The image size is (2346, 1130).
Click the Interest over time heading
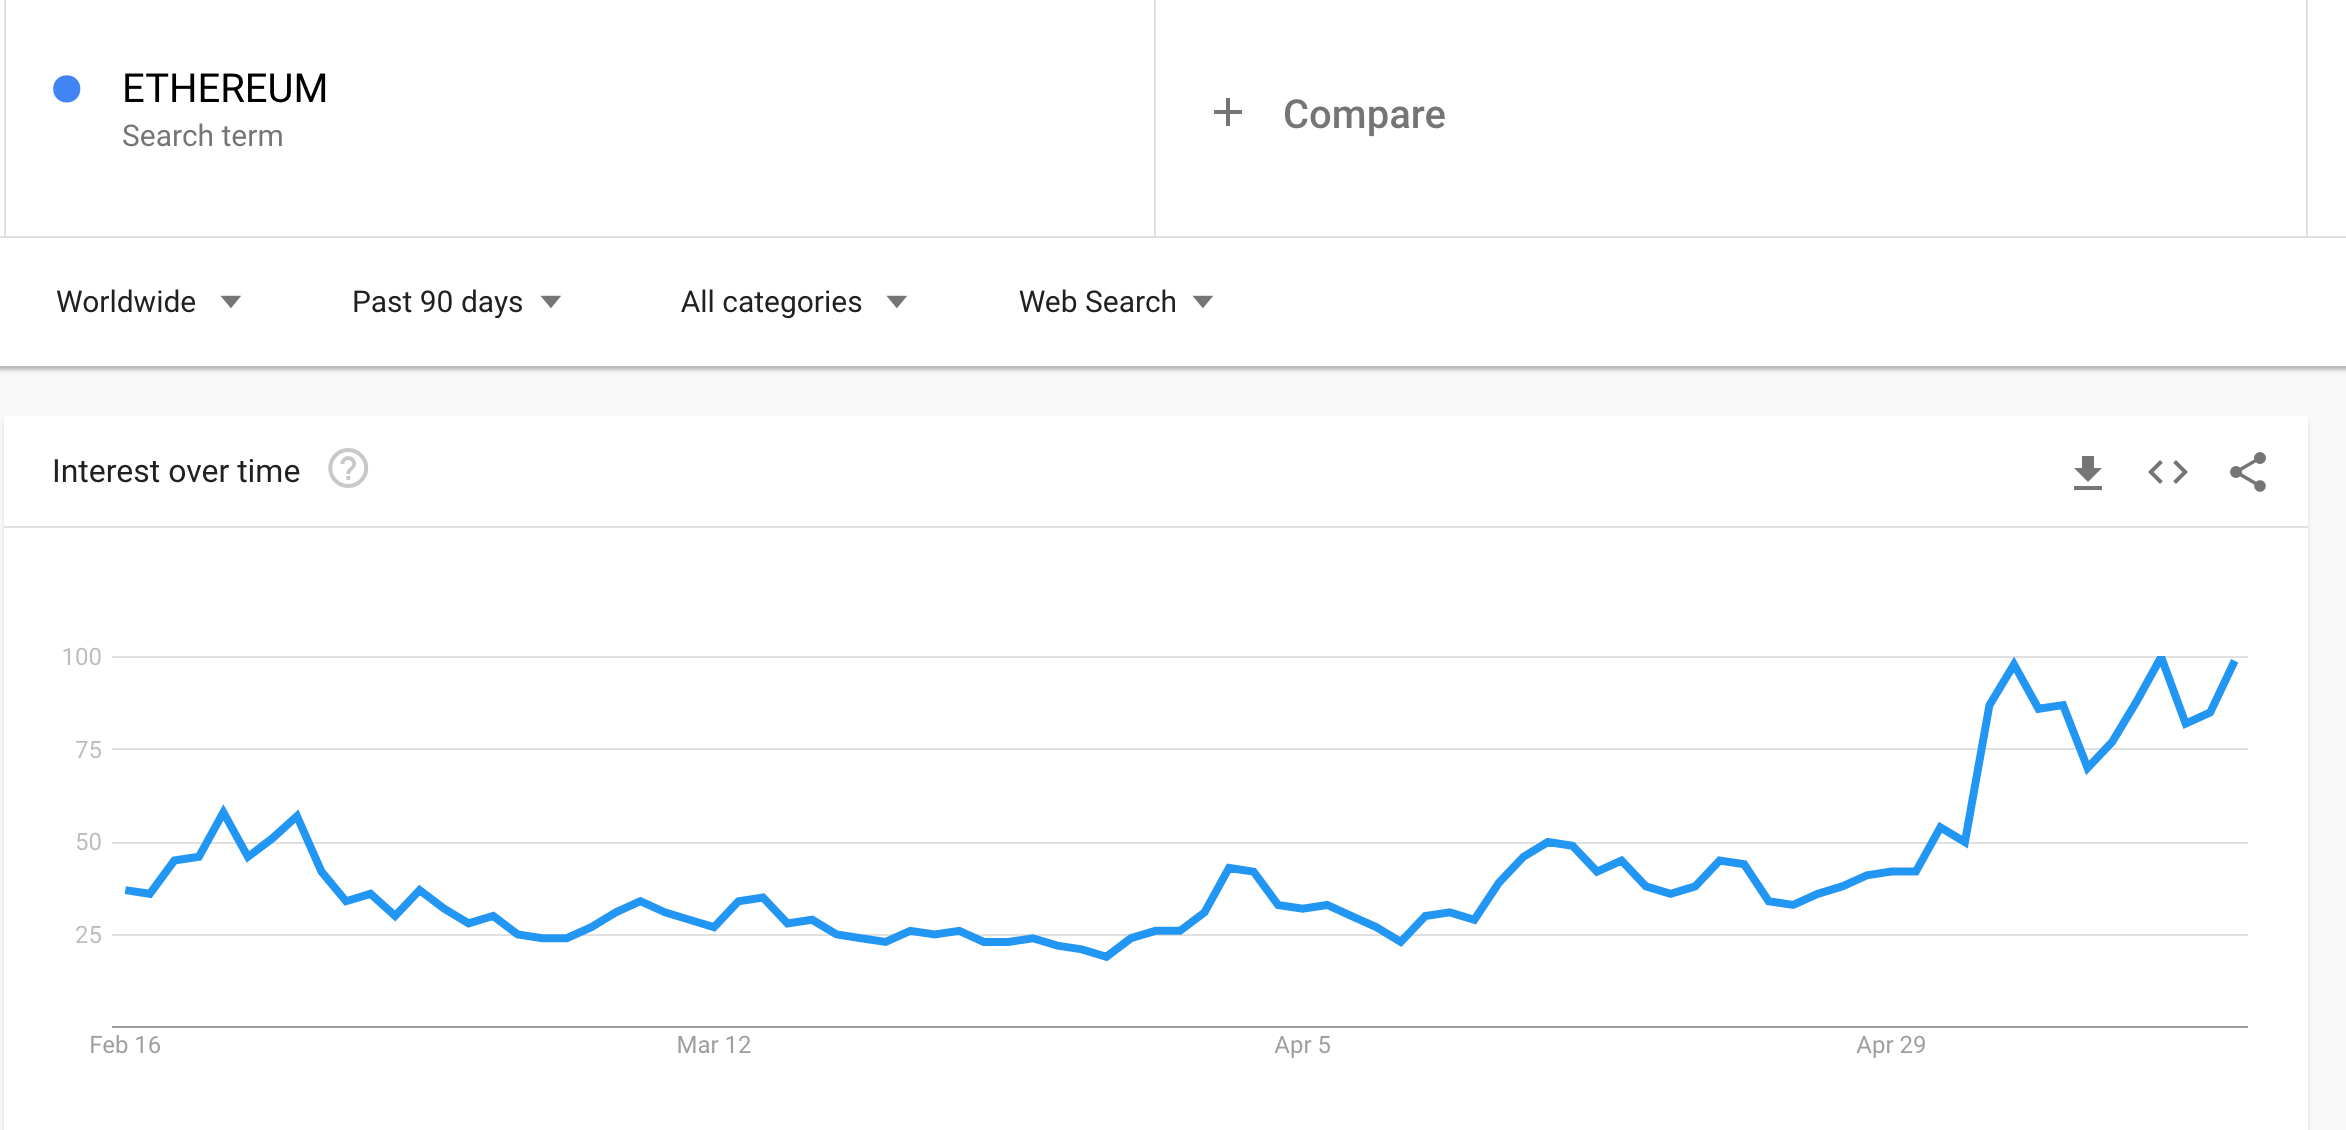point(176,471)
